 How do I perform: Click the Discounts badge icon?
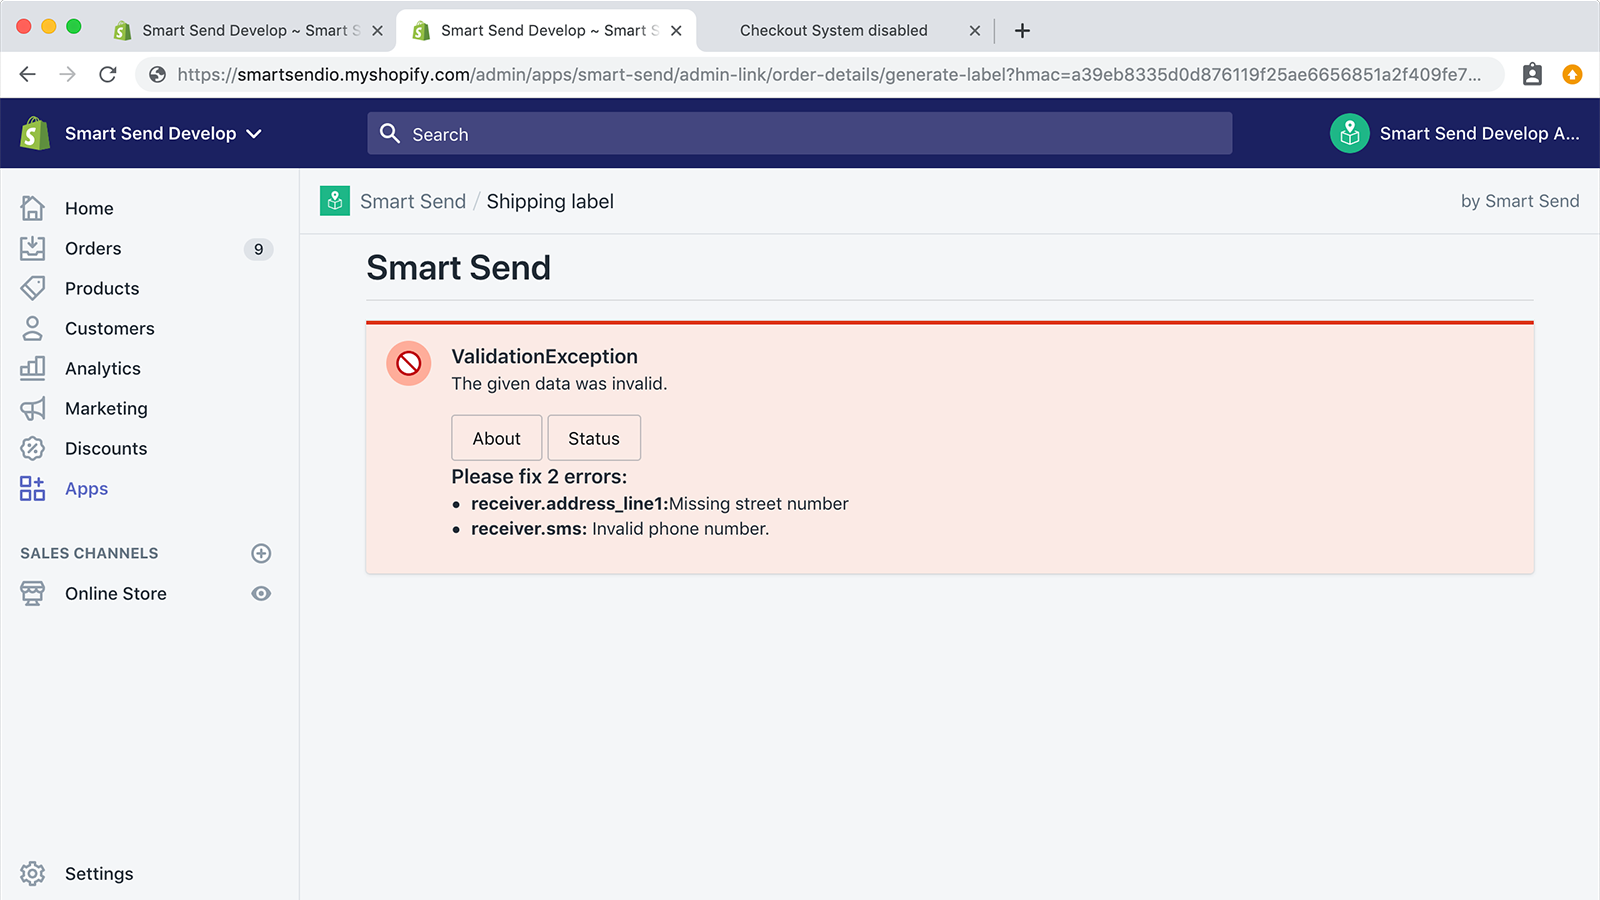coord(32,448)
